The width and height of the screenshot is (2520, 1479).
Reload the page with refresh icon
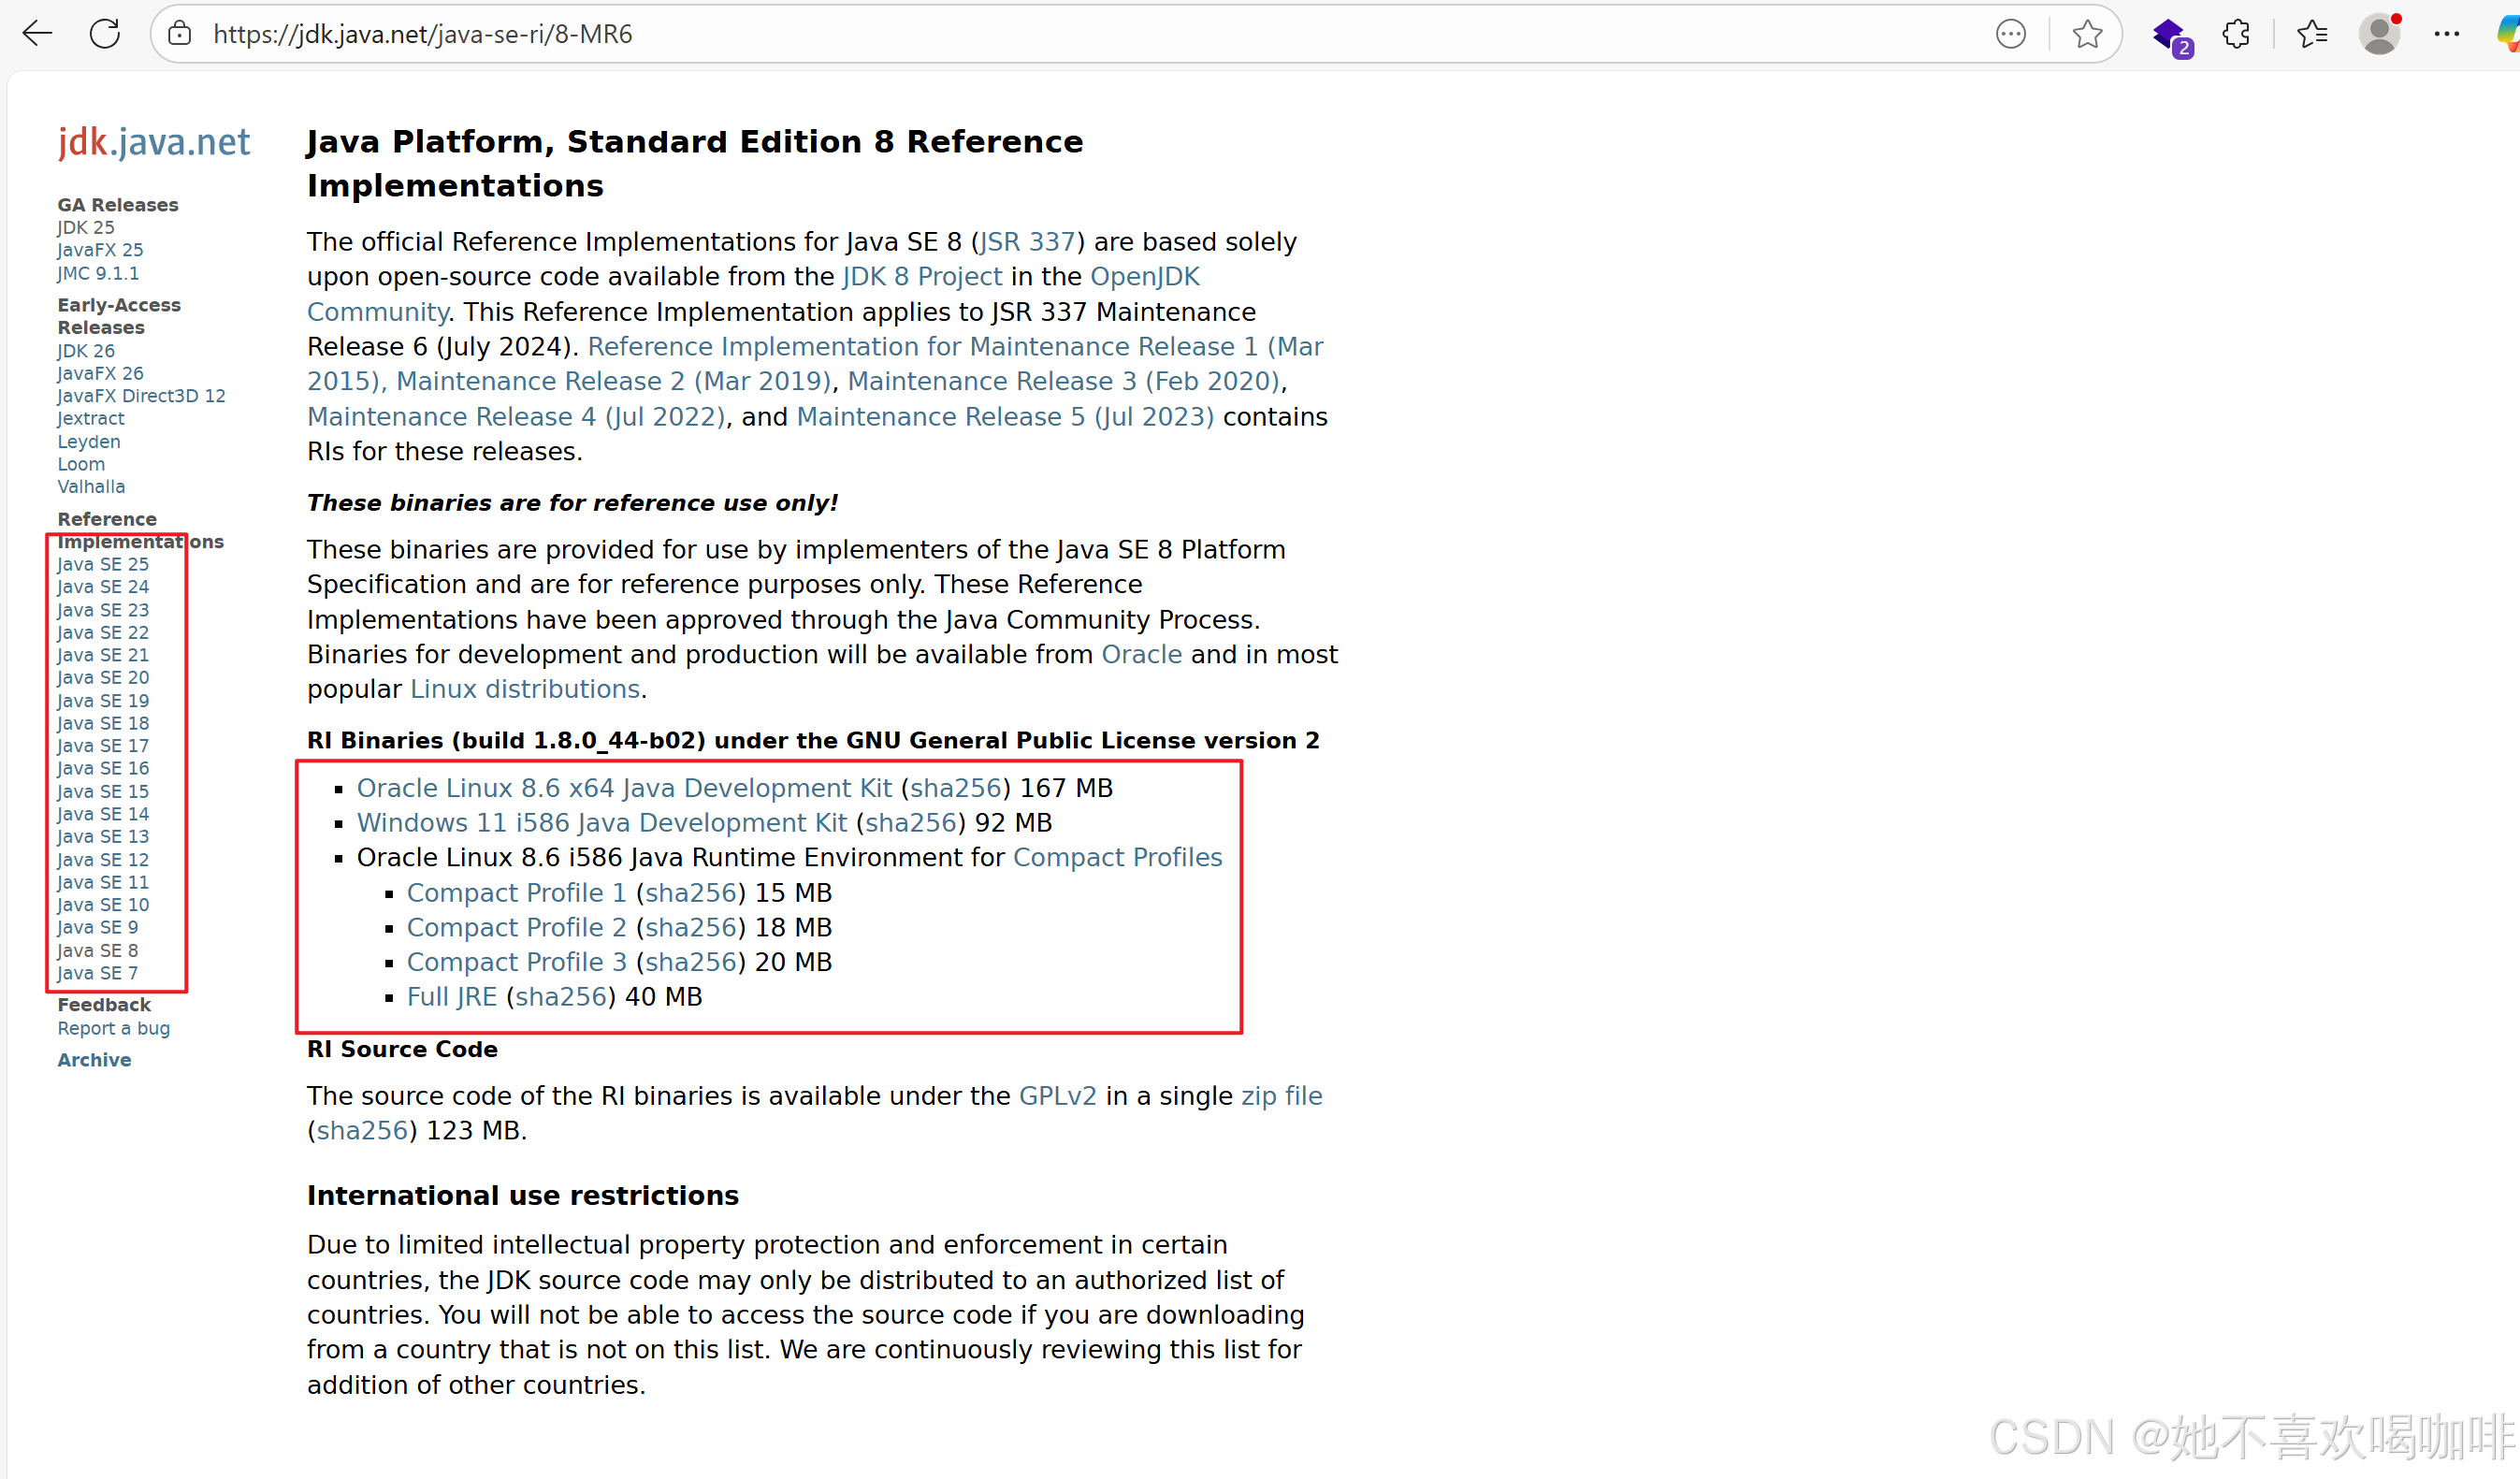click(105, 34)
